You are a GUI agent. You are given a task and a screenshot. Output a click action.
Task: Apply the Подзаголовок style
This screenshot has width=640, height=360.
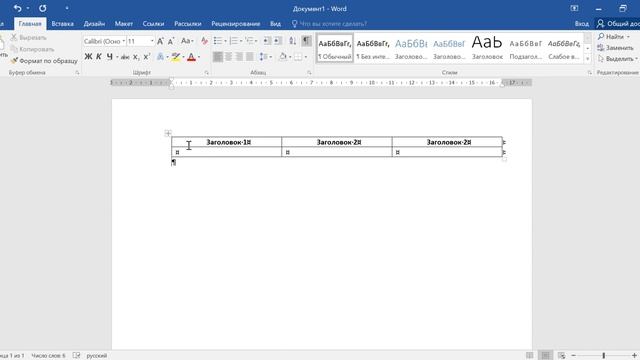[x=526, y=48]
